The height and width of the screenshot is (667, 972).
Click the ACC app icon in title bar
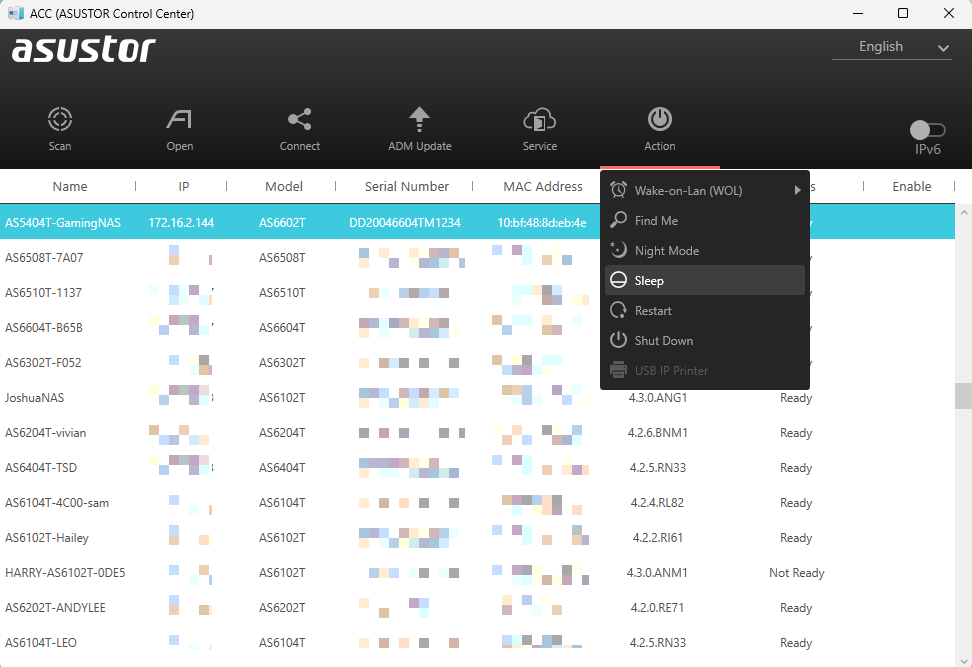coord(15,13)
